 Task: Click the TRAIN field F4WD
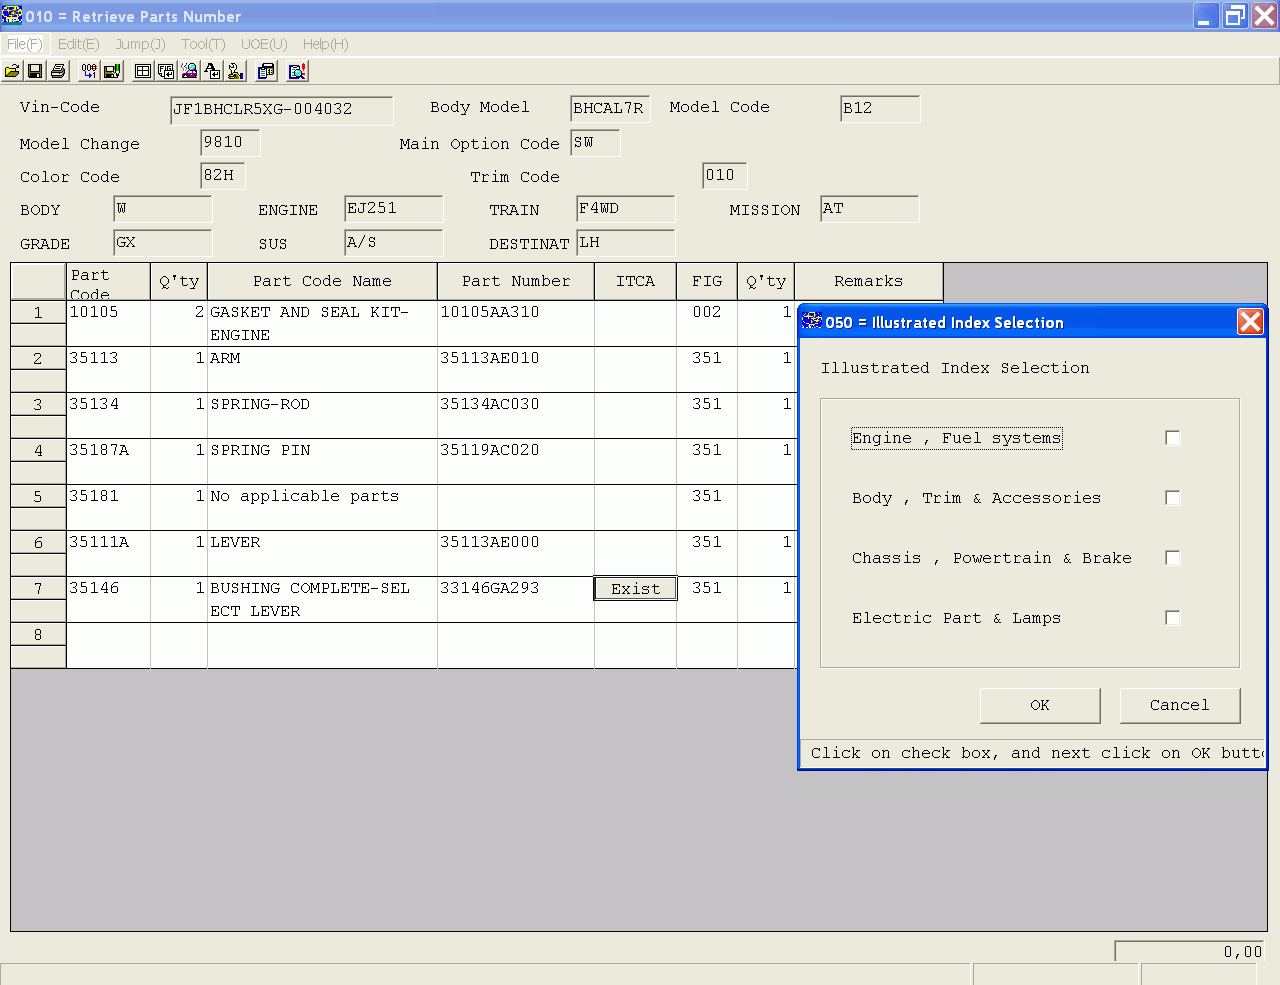click(x=625, y=209)
